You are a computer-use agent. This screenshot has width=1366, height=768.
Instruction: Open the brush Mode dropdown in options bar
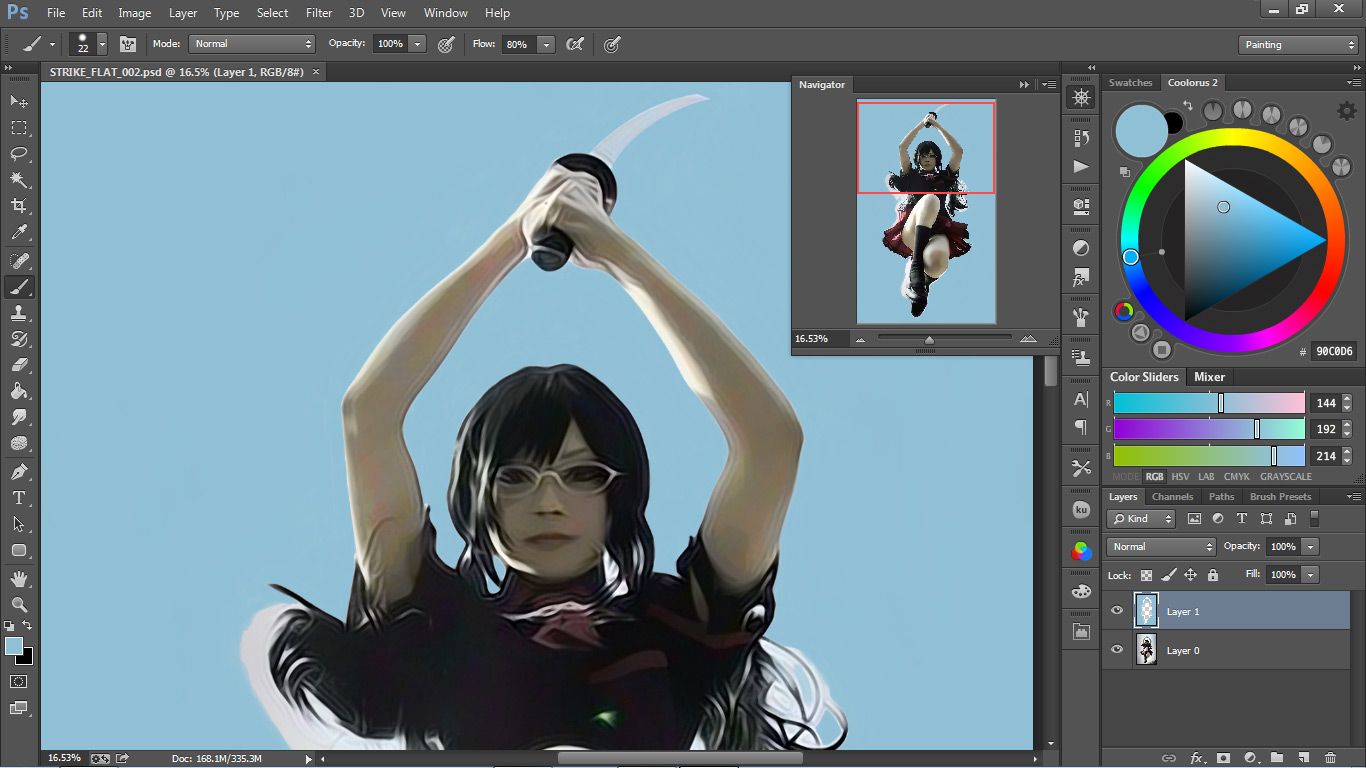click(252, 44)
